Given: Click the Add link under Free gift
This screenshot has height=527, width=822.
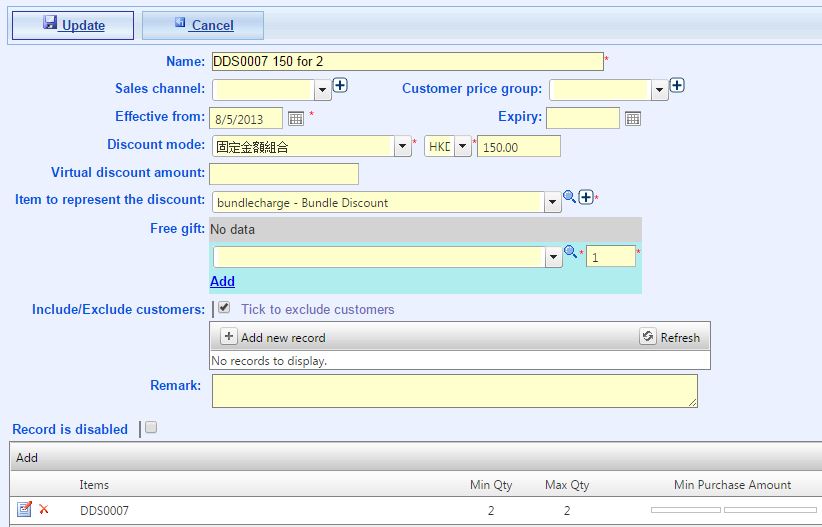Looking at the screenshot, I should click(x=222, y=282).
